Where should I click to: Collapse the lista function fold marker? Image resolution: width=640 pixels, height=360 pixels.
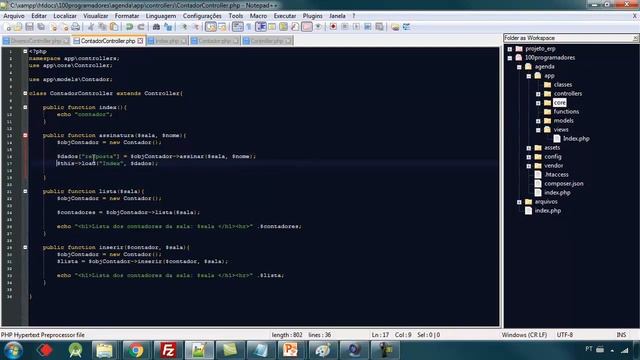pyautogui.click(x=25, y=191)
